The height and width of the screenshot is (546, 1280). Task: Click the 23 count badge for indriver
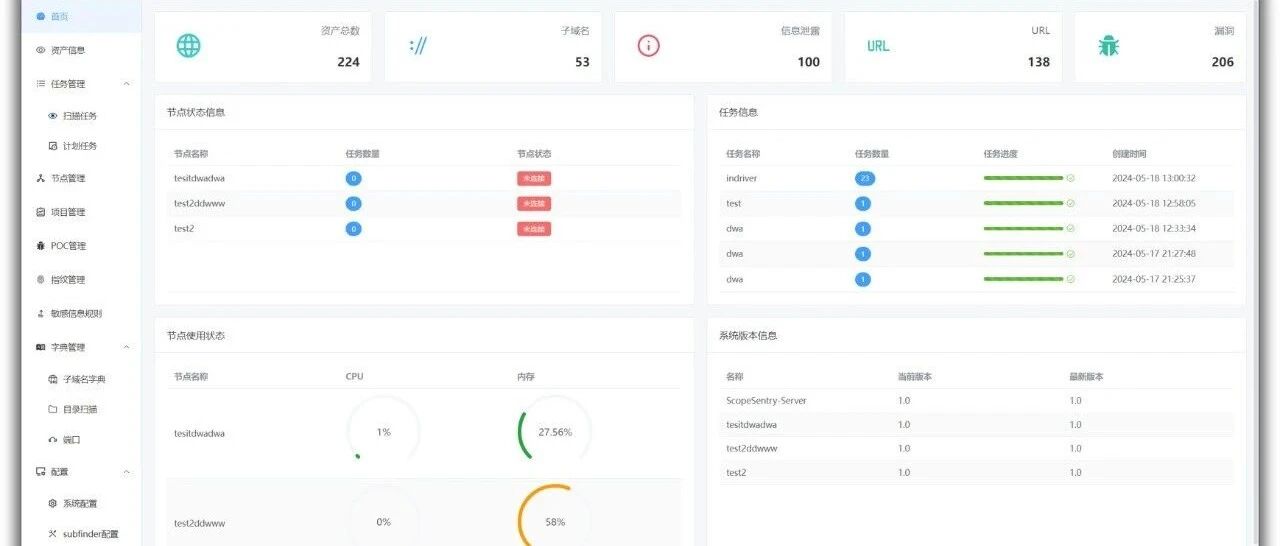865,178
